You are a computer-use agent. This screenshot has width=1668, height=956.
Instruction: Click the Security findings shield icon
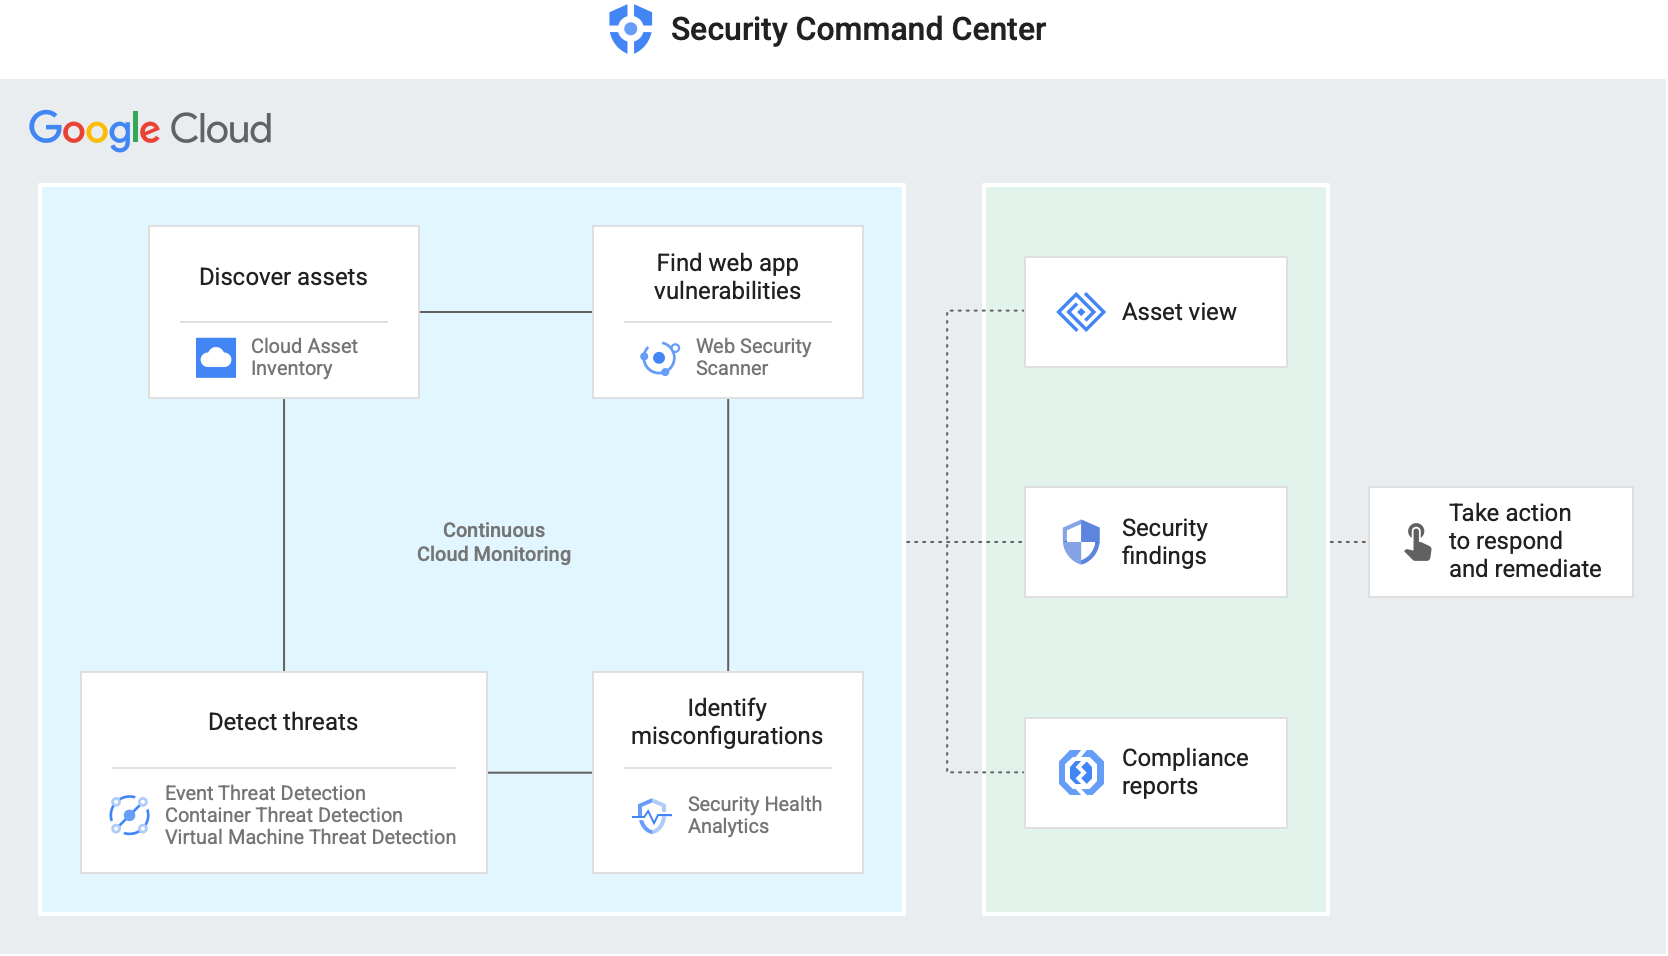point(1081,542)
